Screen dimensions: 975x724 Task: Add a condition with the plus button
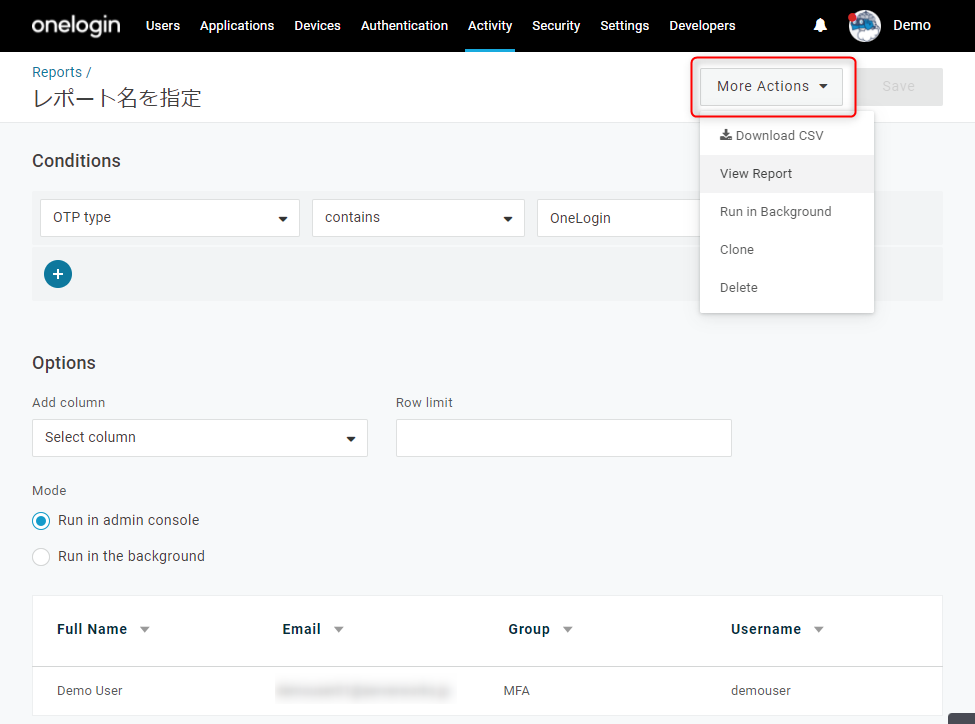point(58,274)
